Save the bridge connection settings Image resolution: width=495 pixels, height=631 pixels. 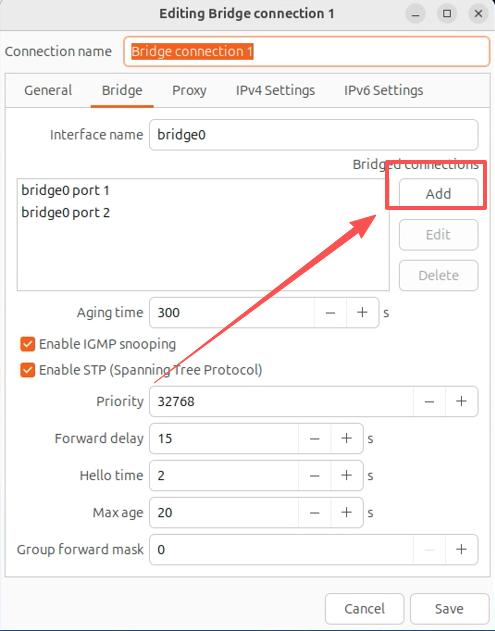pyautogui.click(x=449, y=608)
